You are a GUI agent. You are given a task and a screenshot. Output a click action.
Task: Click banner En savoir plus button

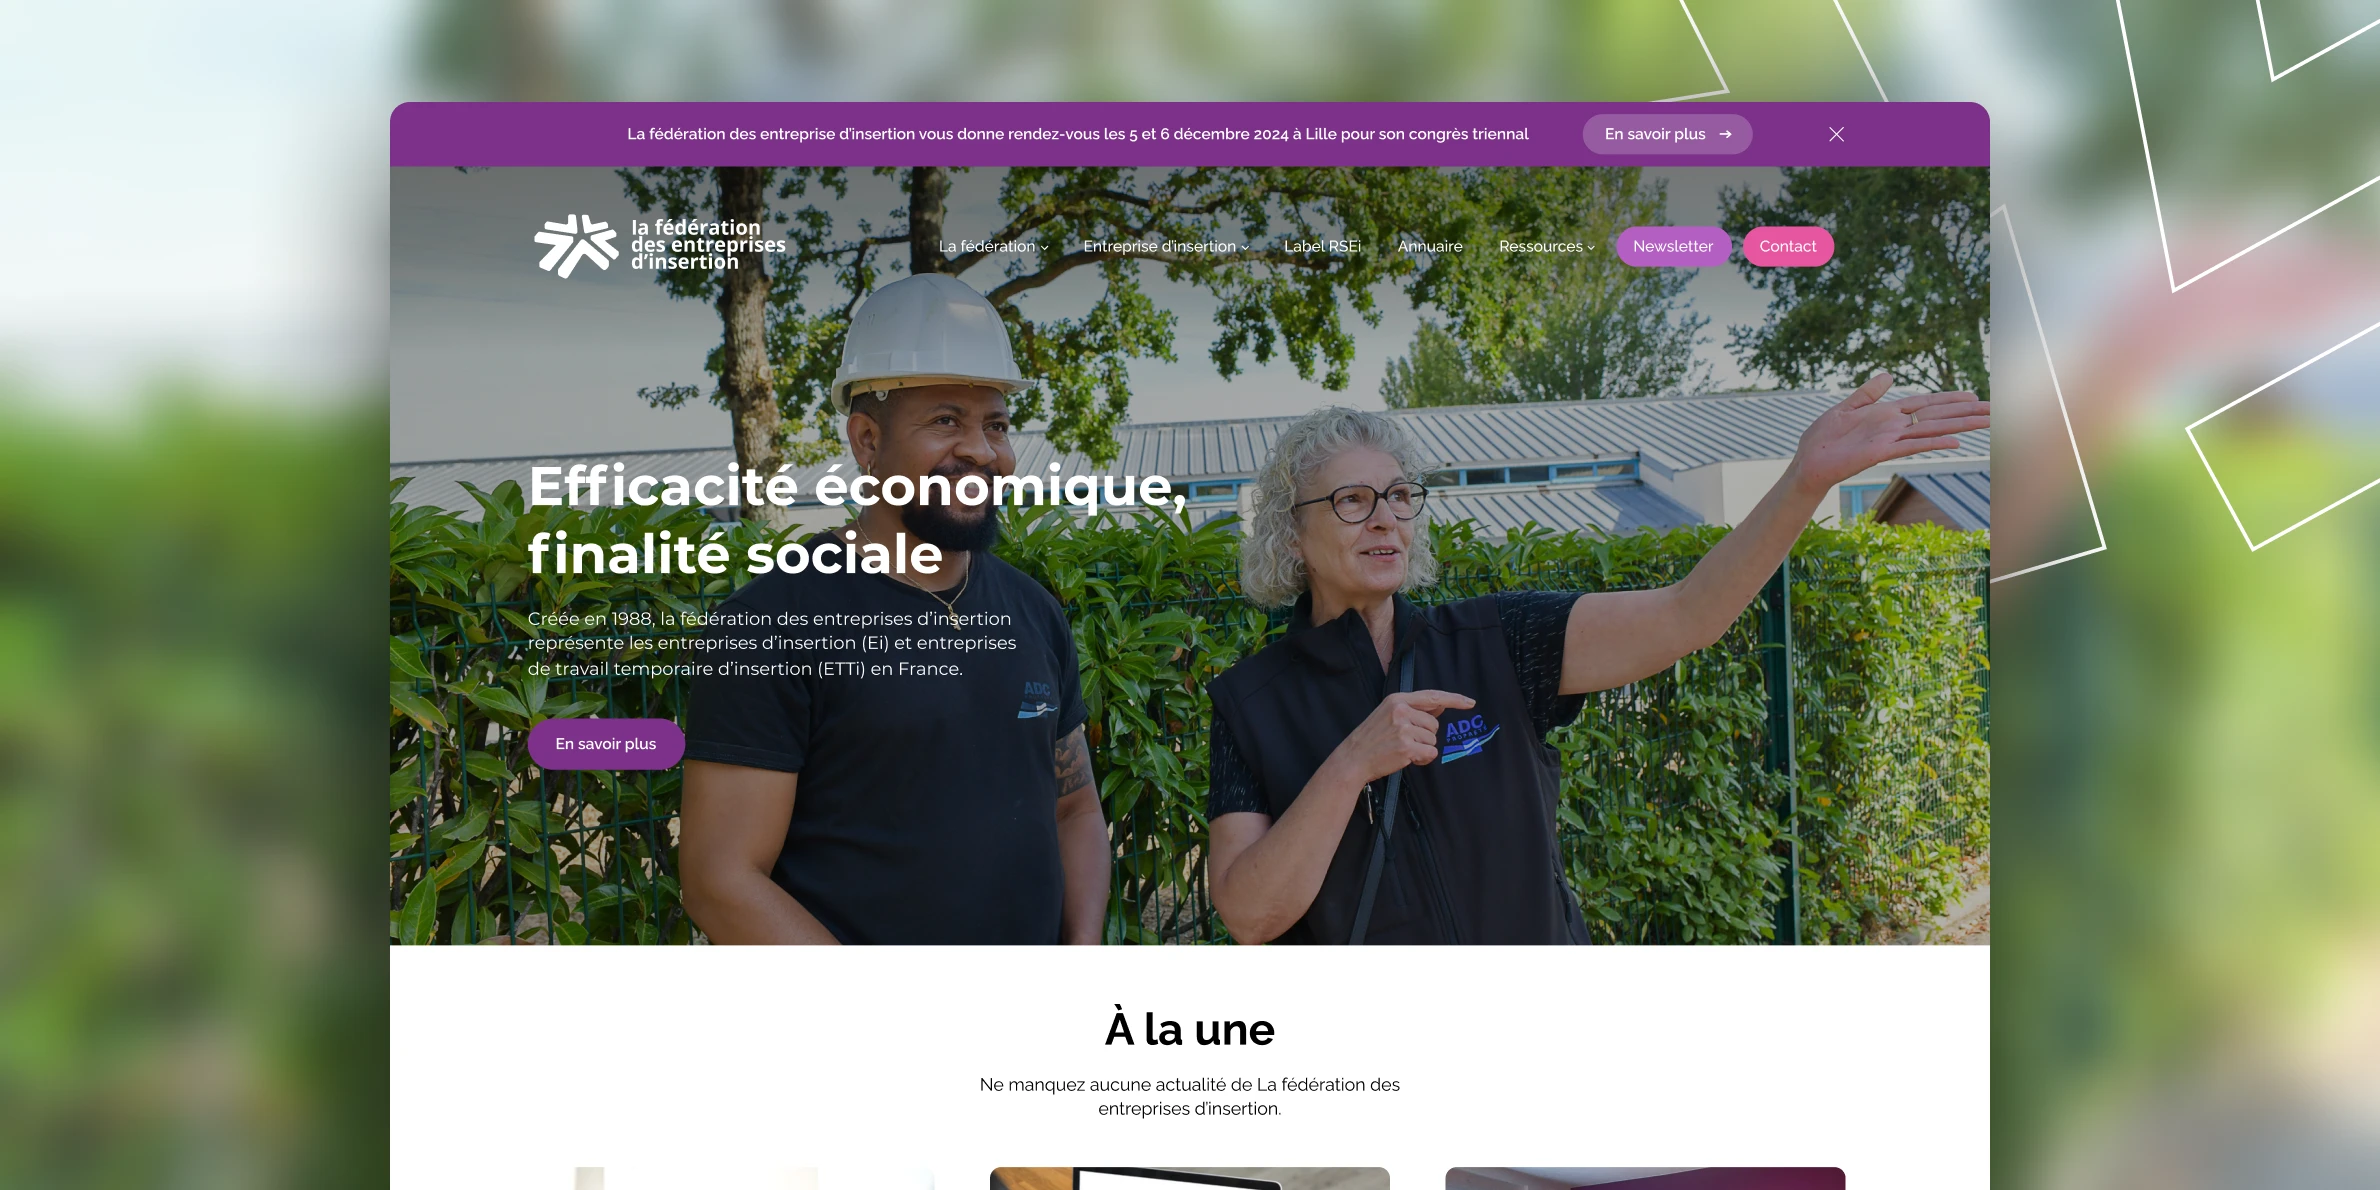tap(1667, 134)
